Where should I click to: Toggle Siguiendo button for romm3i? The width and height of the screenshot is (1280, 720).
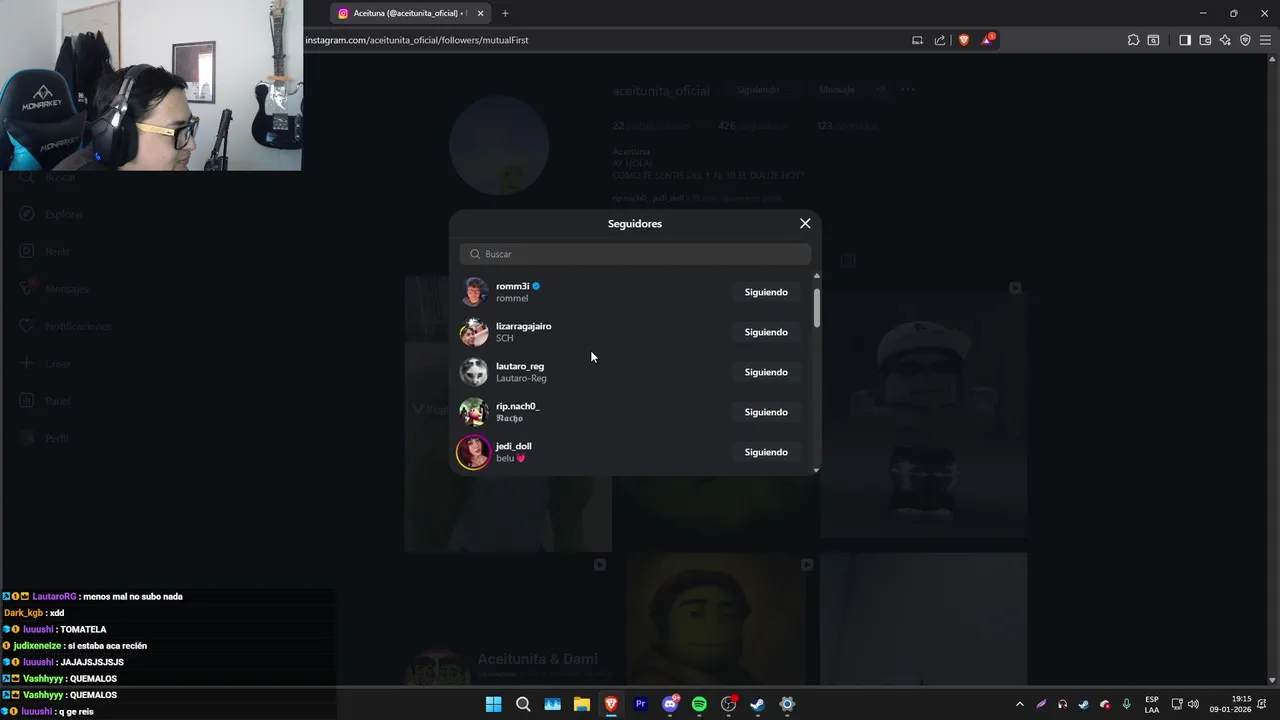[766, 292]
